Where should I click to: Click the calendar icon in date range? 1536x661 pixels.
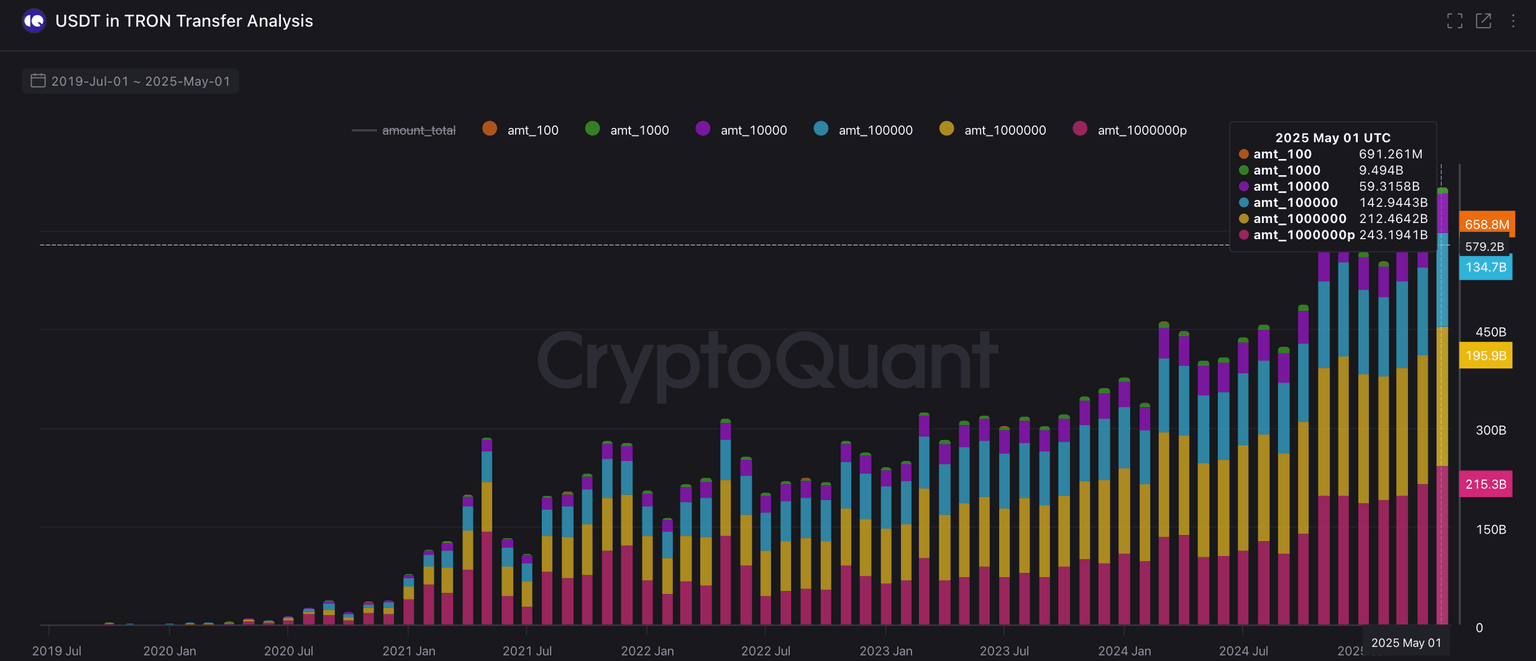click(38, 81)
